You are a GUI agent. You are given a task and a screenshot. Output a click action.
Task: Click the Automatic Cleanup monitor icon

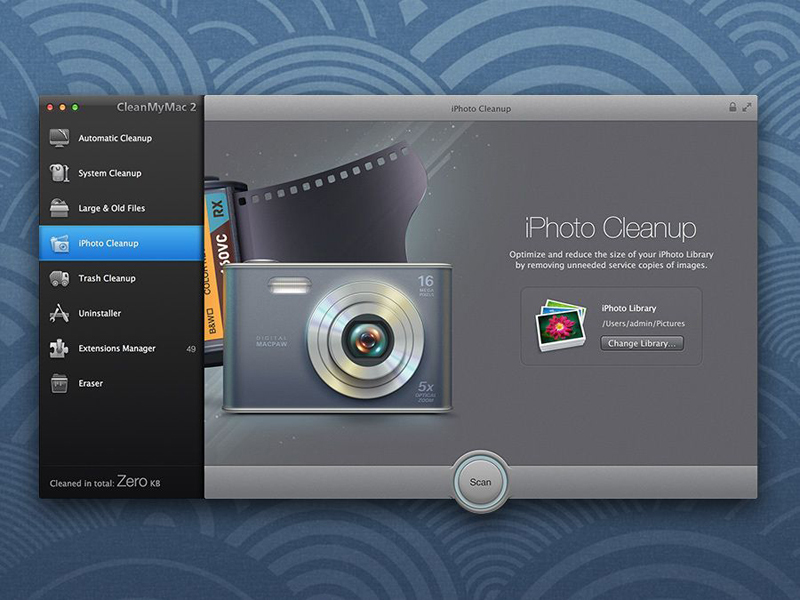pyautogui.click(x=59, y=138)
